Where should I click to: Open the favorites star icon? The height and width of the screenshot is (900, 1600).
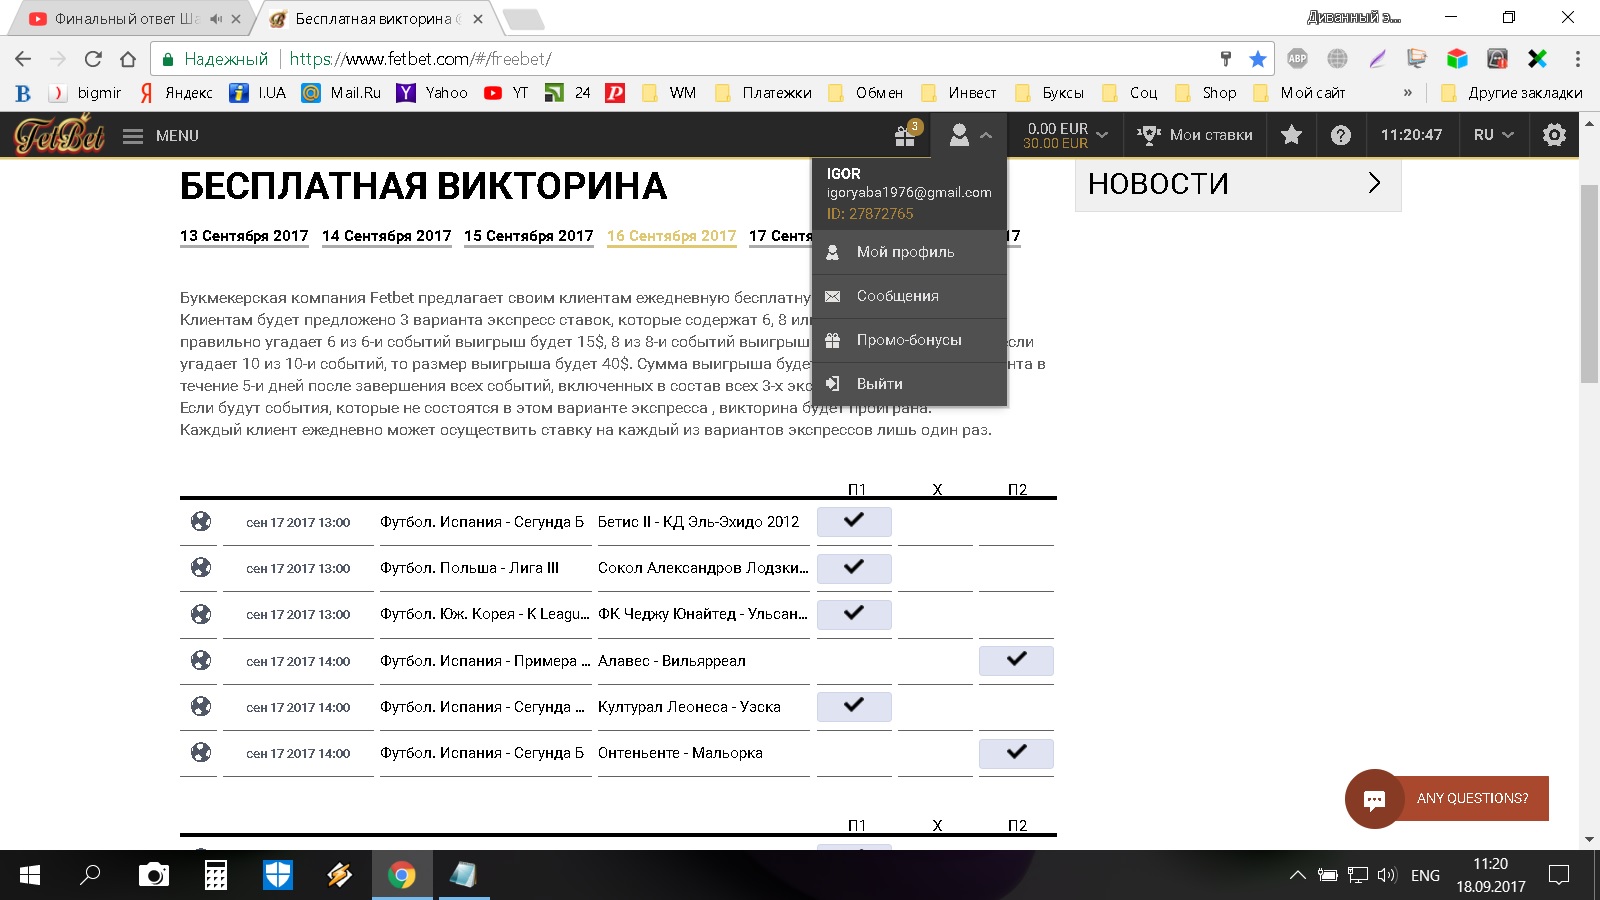tap(1291, 135)
